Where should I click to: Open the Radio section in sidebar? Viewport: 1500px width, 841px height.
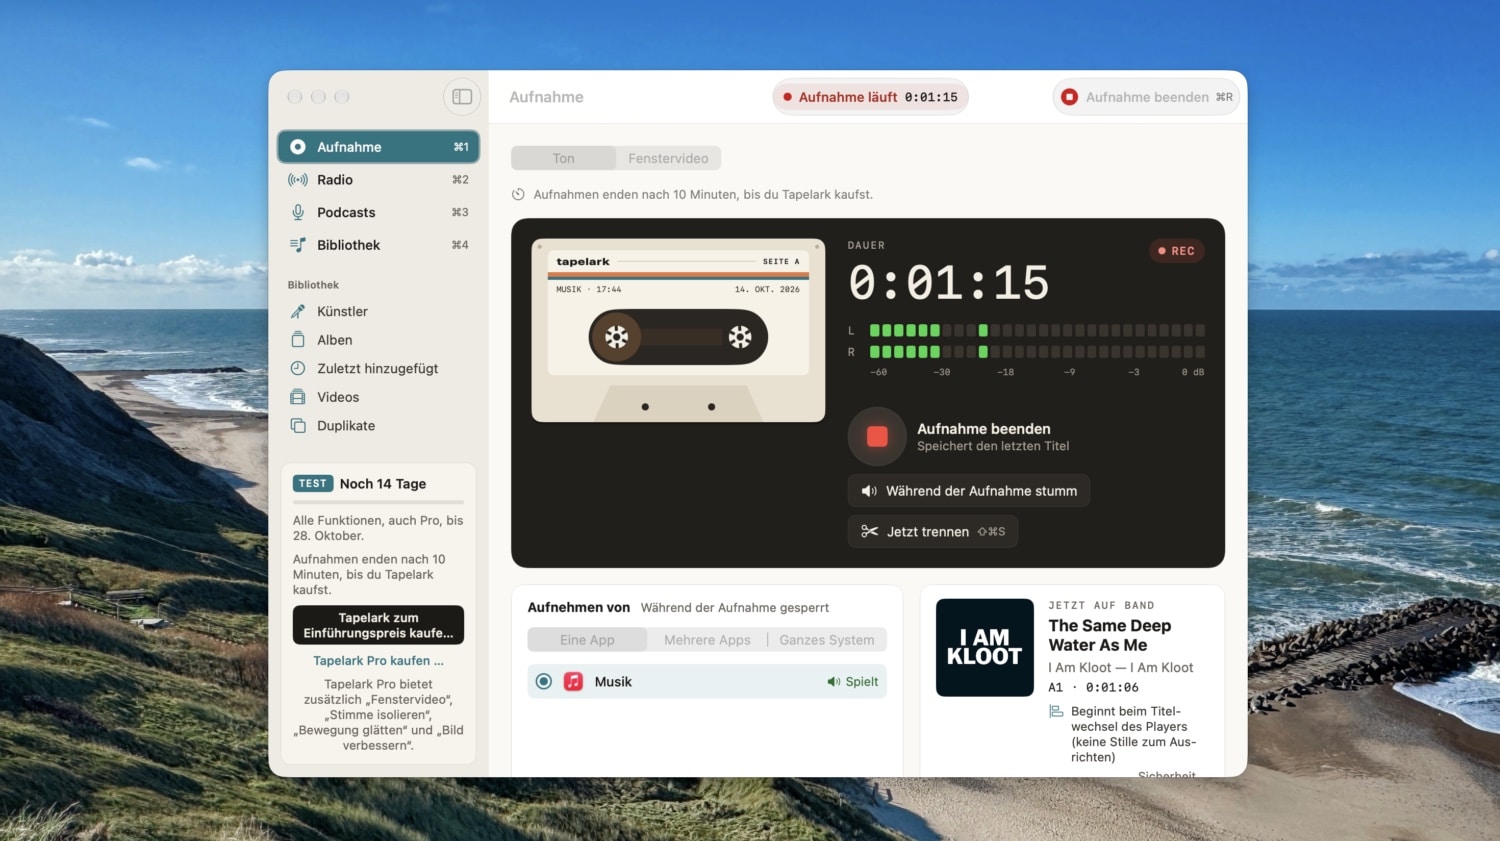pyautogui.click(x=378, y=180)
